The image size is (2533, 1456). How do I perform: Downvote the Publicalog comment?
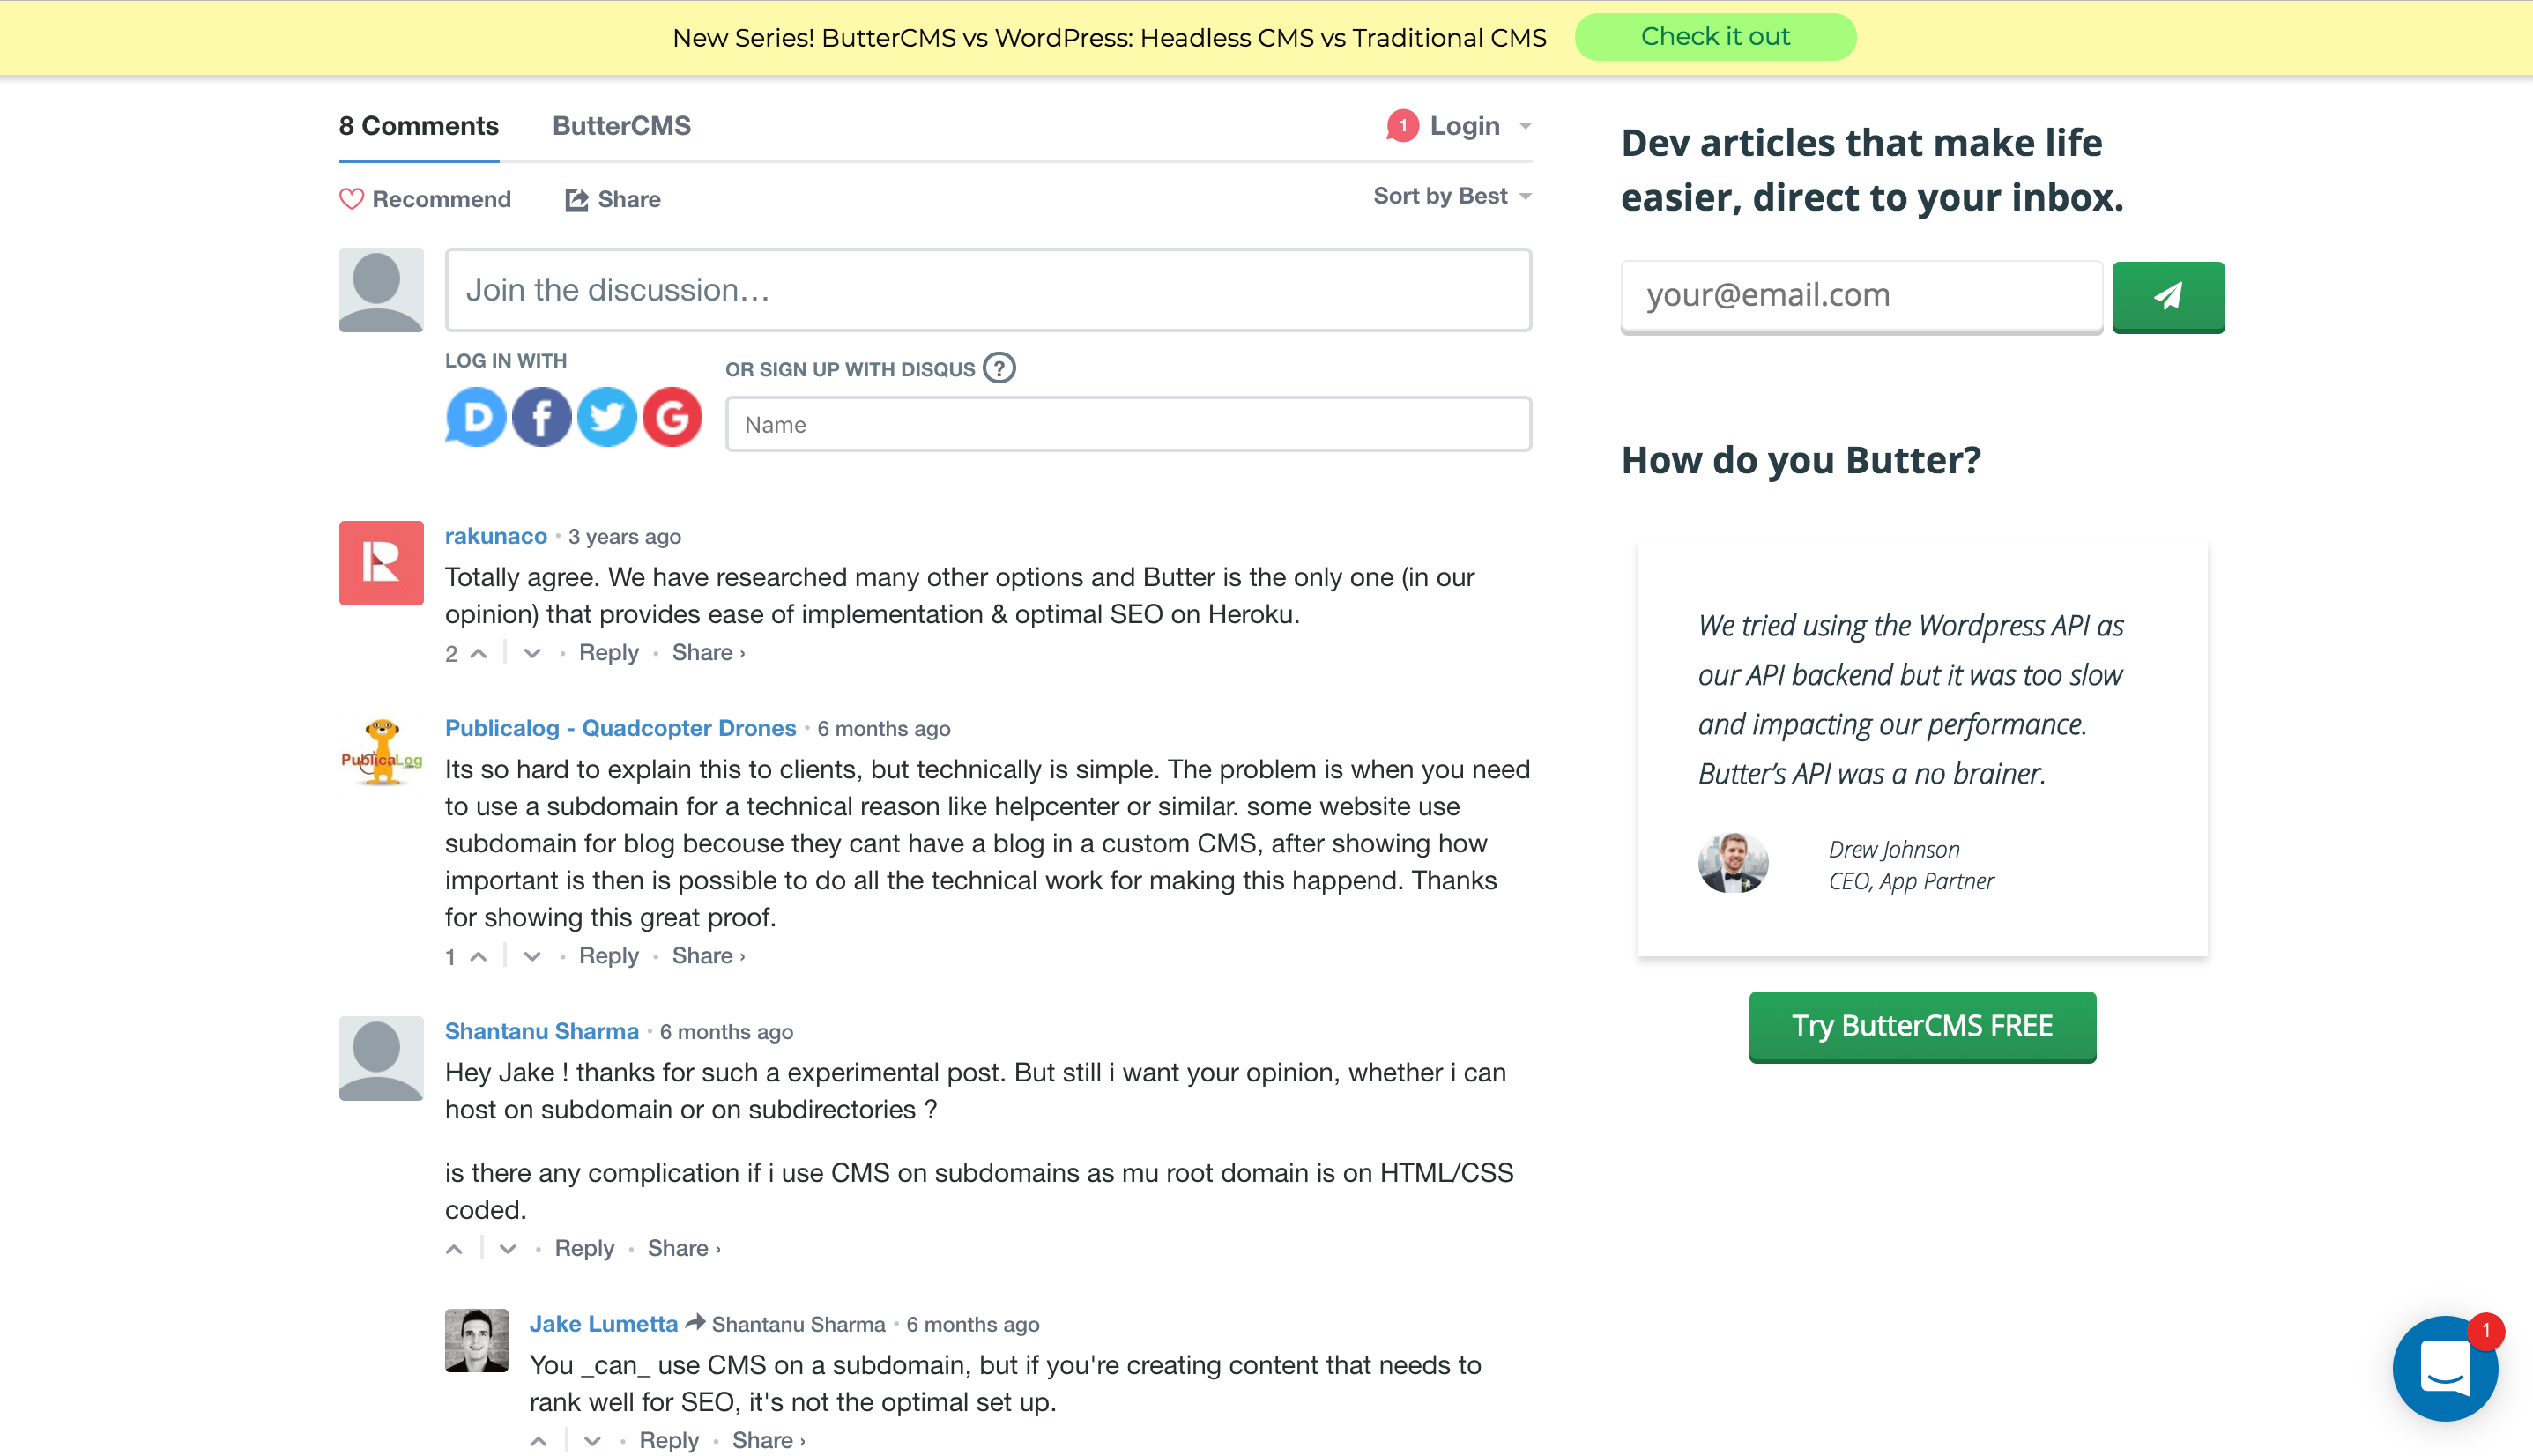(532, 956)
